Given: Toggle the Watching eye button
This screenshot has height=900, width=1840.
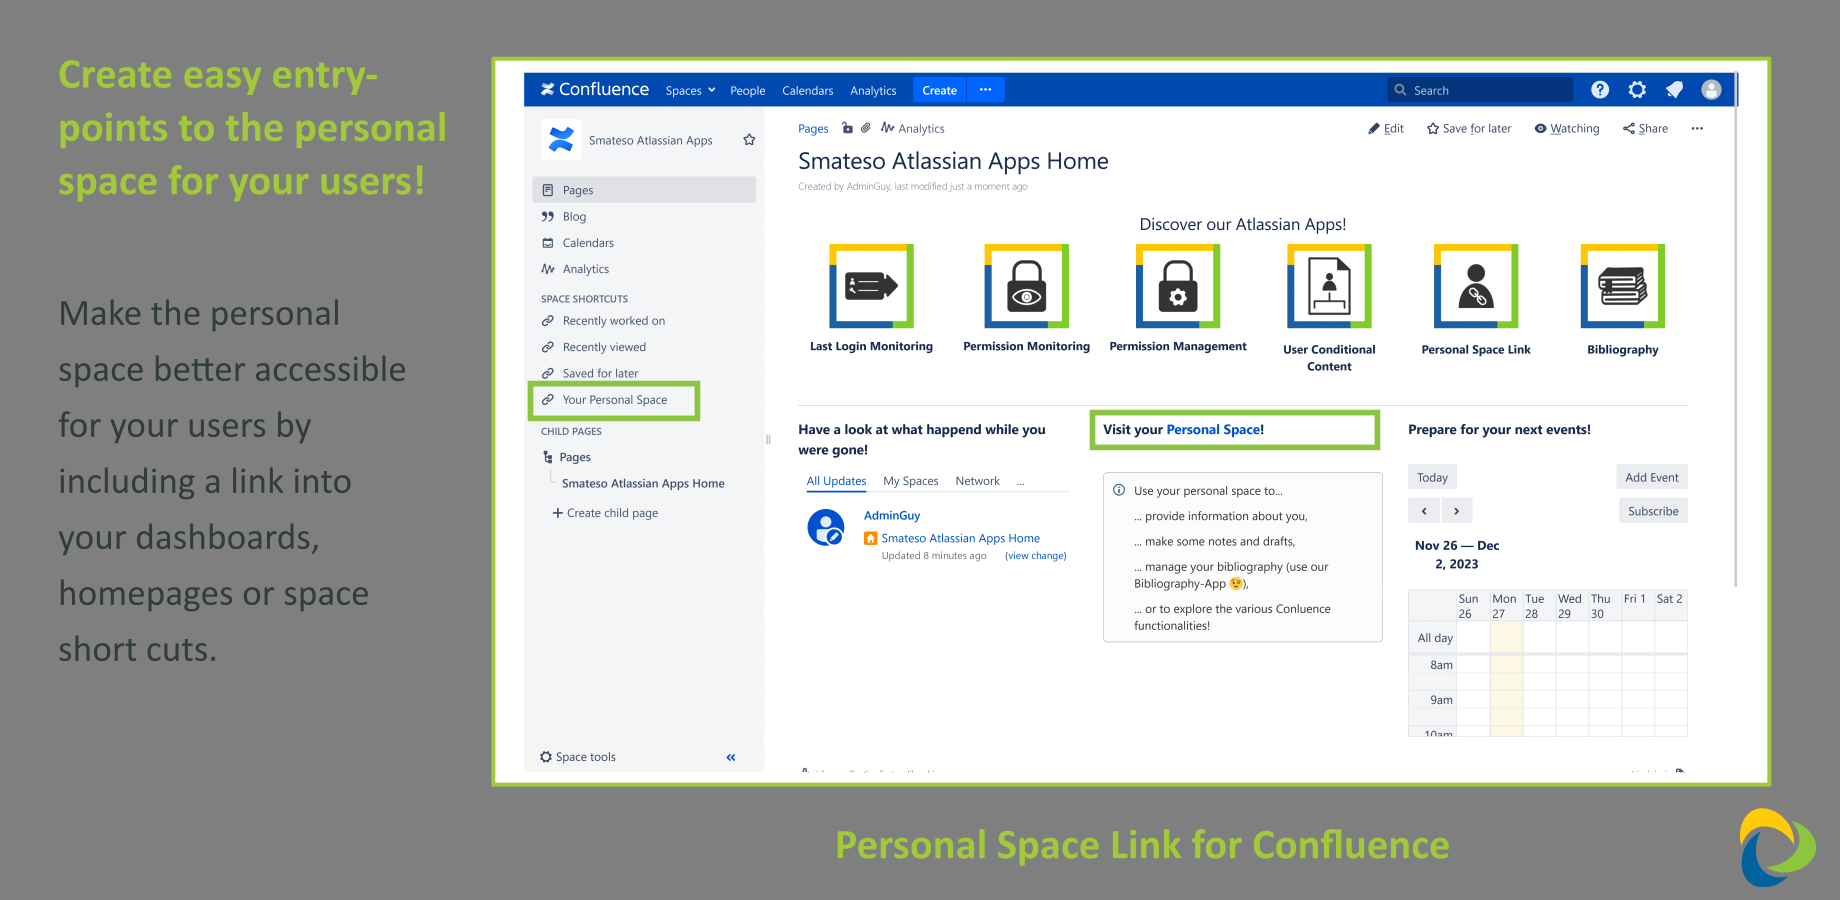Looking at the screenshot, I should pyautogui.click(x=1567, y=129).
